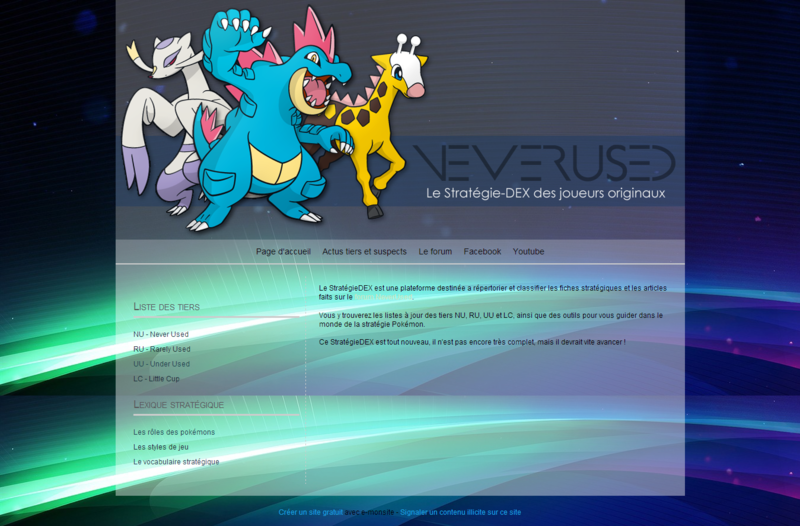
Task: Open the RU - Rarely Used list
Action: [x=161, y=349]
